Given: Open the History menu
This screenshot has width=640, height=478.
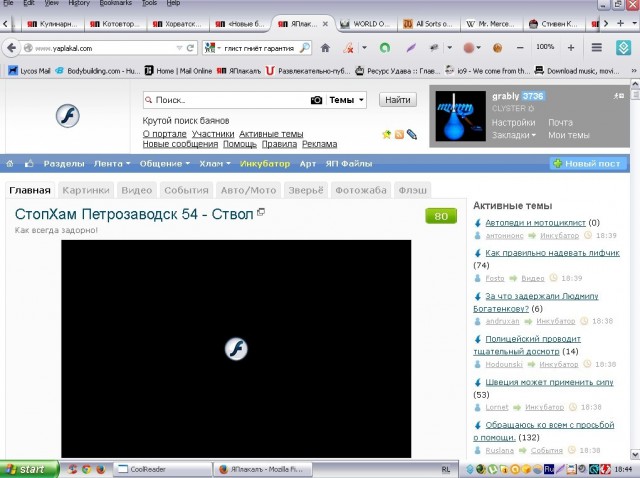Looking at the screenshot, I should point(79,3).
